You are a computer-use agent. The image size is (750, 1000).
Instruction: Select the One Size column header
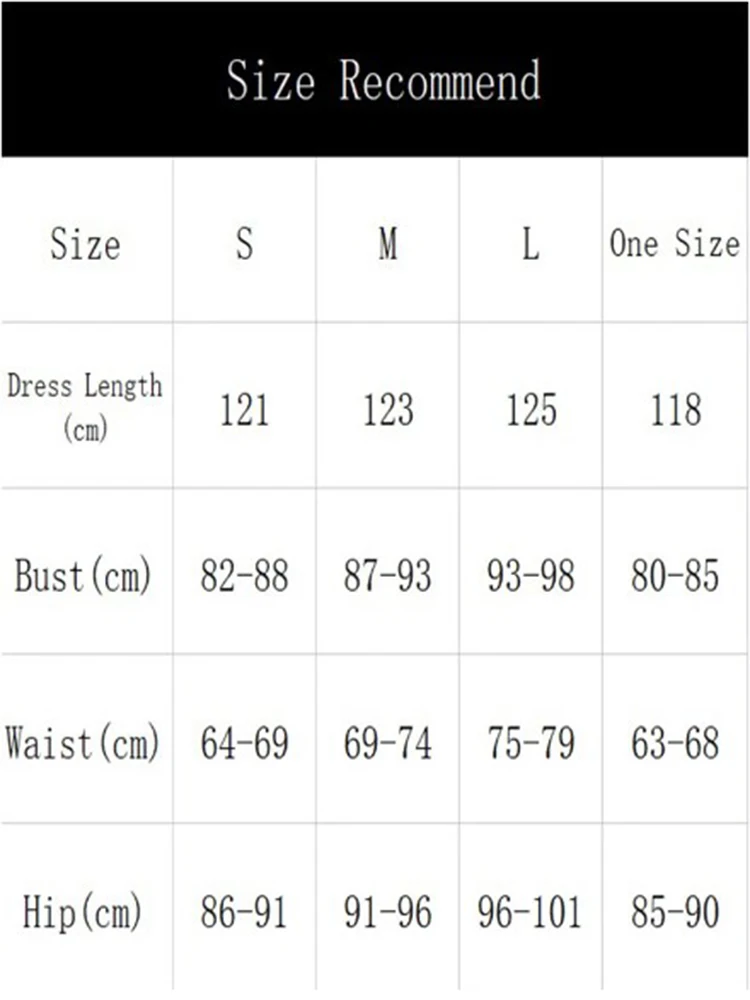tap(675, 243)
